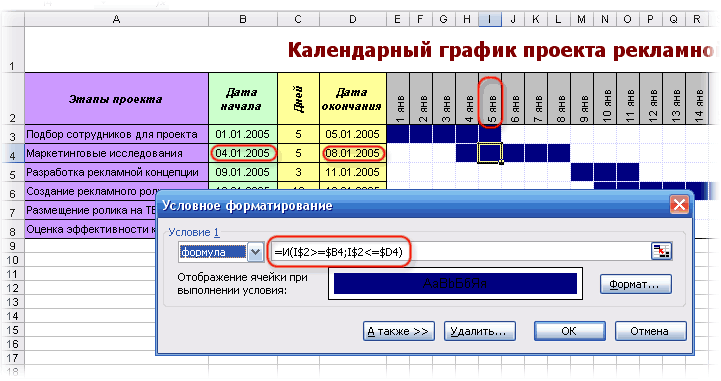Close the Условное форматирование dialog
Image resolution: width=721 pixels, height=381 pixels.
679,205
